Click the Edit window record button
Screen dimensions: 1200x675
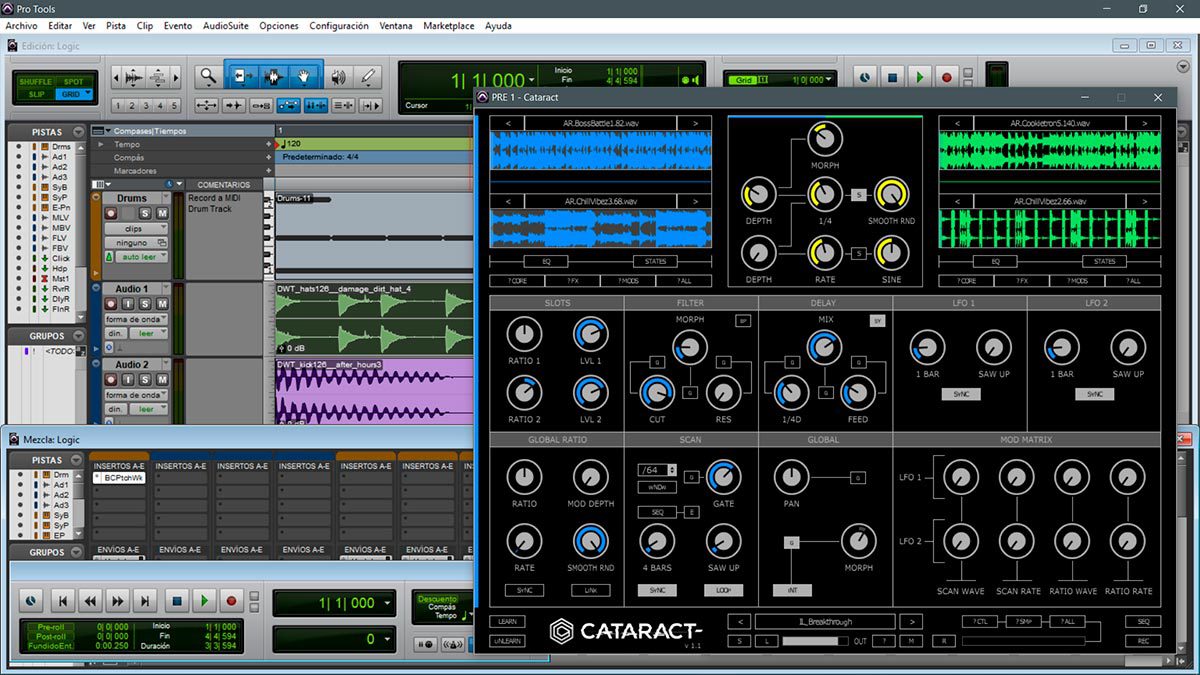point(946,76)
